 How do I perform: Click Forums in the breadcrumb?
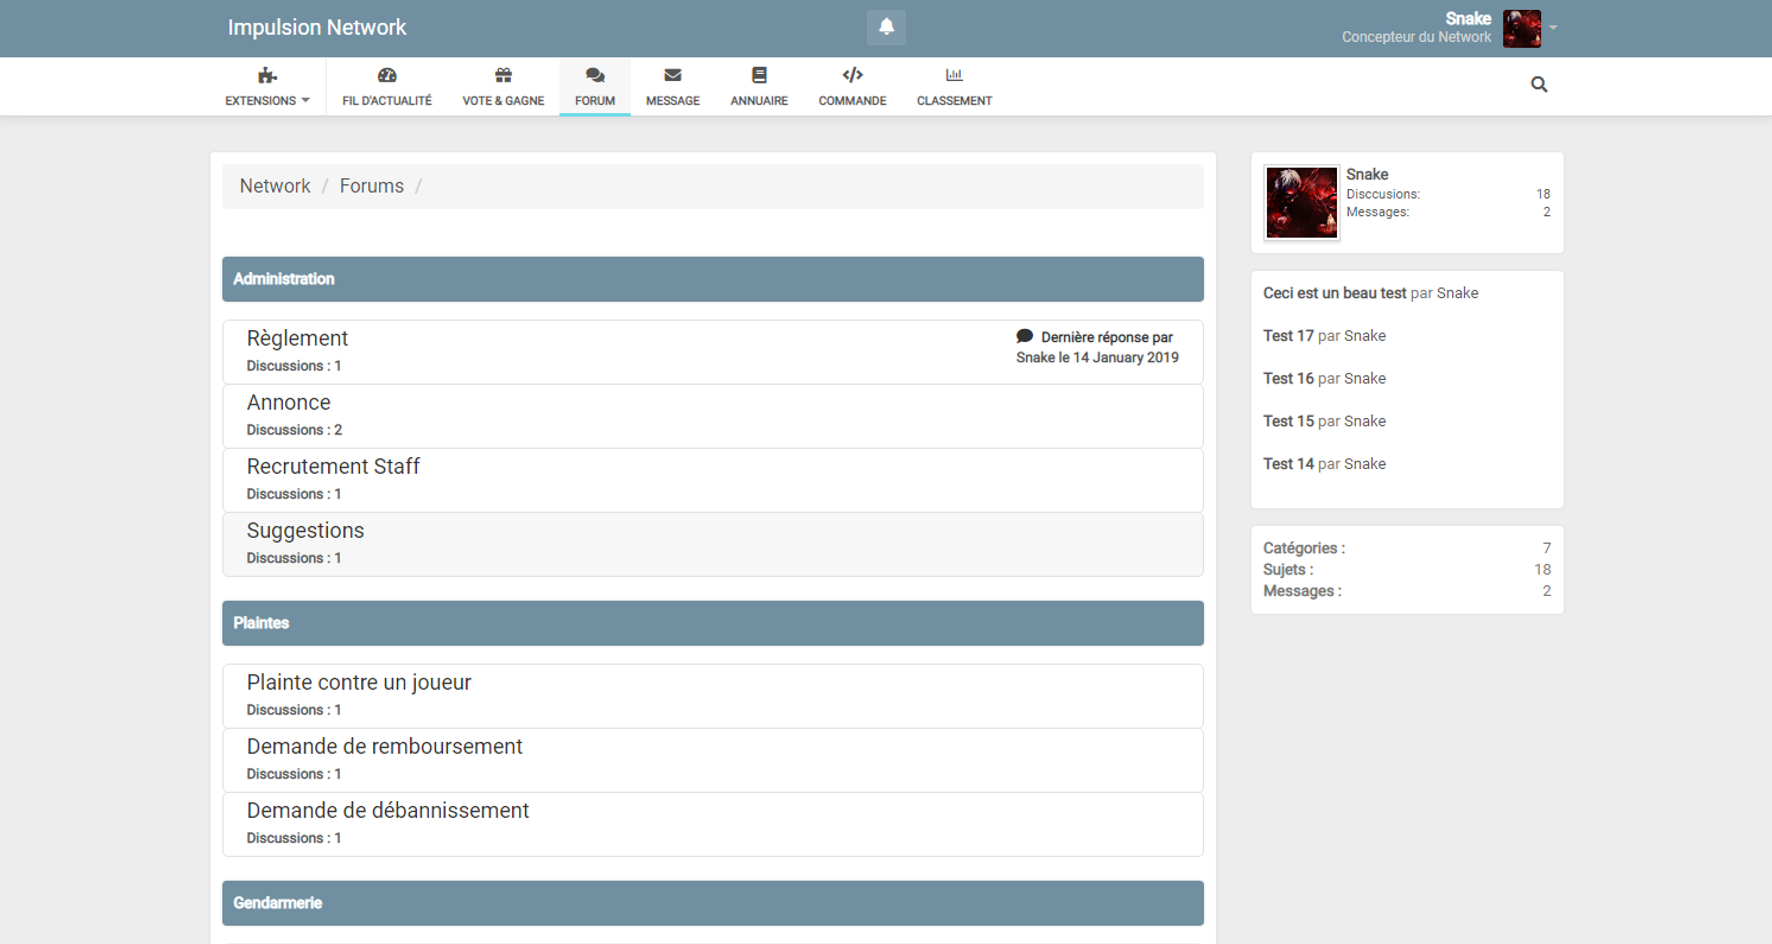[x=371, y=186]
